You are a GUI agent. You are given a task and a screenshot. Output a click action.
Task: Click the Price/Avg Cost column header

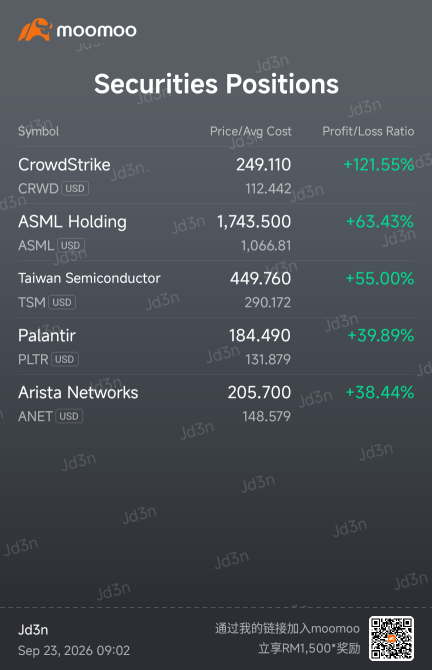pos(251,131)
